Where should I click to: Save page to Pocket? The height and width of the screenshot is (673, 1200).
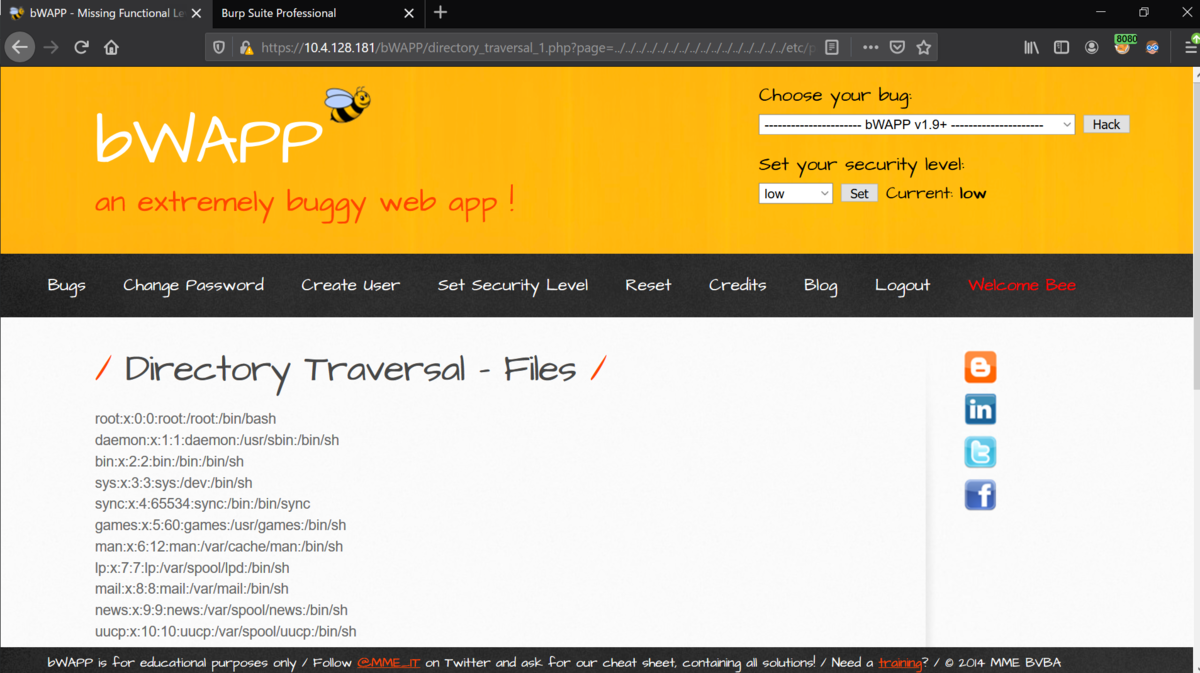pos(897,47)
